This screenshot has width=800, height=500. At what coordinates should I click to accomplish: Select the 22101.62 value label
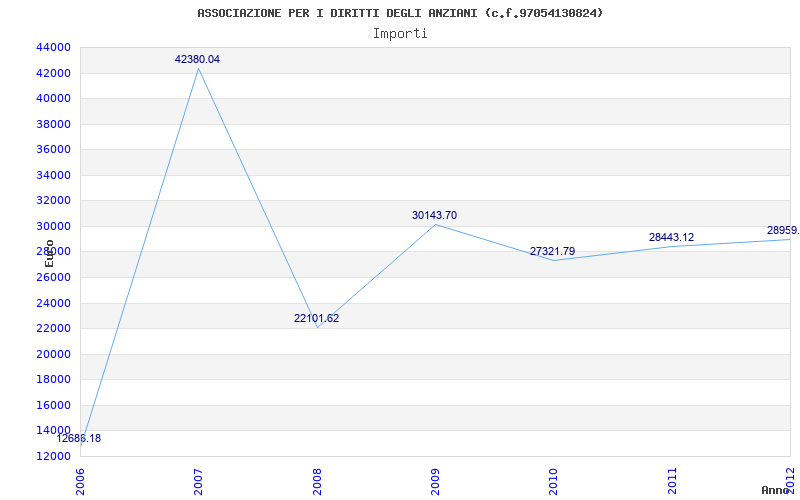[316, 318]
